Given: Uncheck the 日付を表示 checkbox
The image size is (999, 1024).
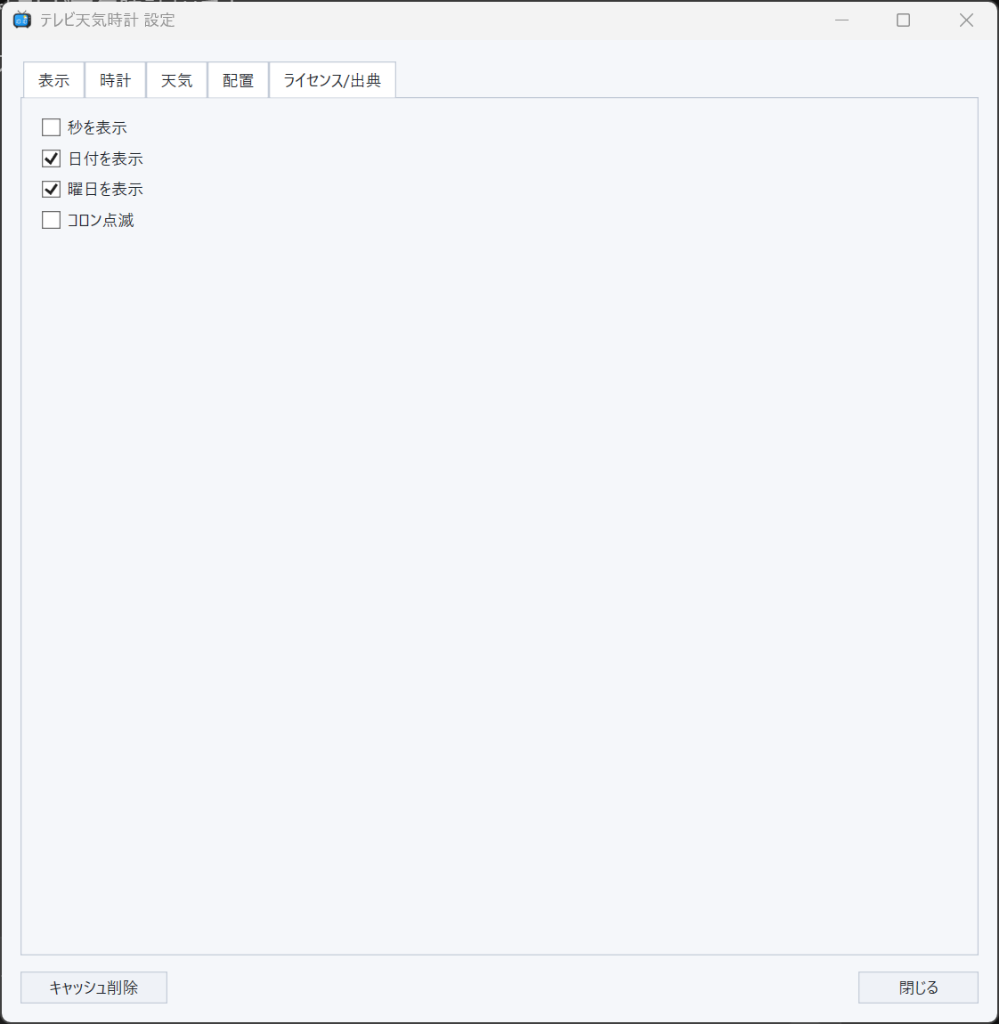Looking at the screenshot, I should pyautogui.click(x=51, y=159).
